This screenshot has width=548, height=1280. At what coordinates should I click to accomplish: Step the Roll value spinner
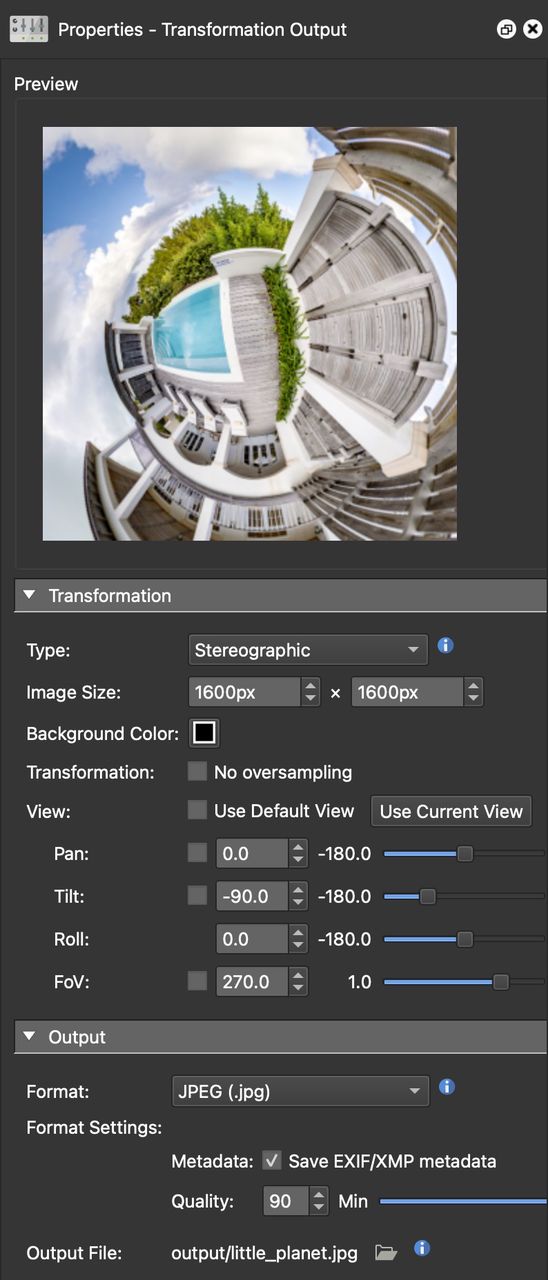coord(298,940)
